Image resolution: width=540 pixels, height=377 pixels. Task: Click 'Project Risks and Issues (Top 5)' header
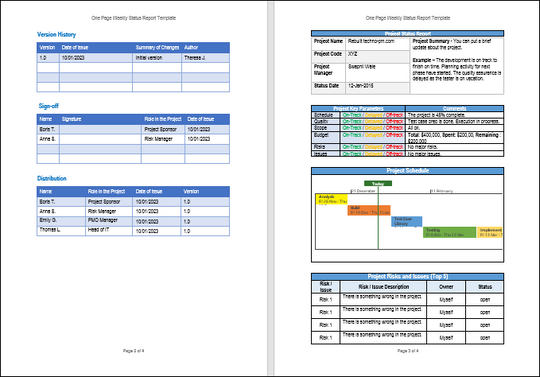coord(407,276)
